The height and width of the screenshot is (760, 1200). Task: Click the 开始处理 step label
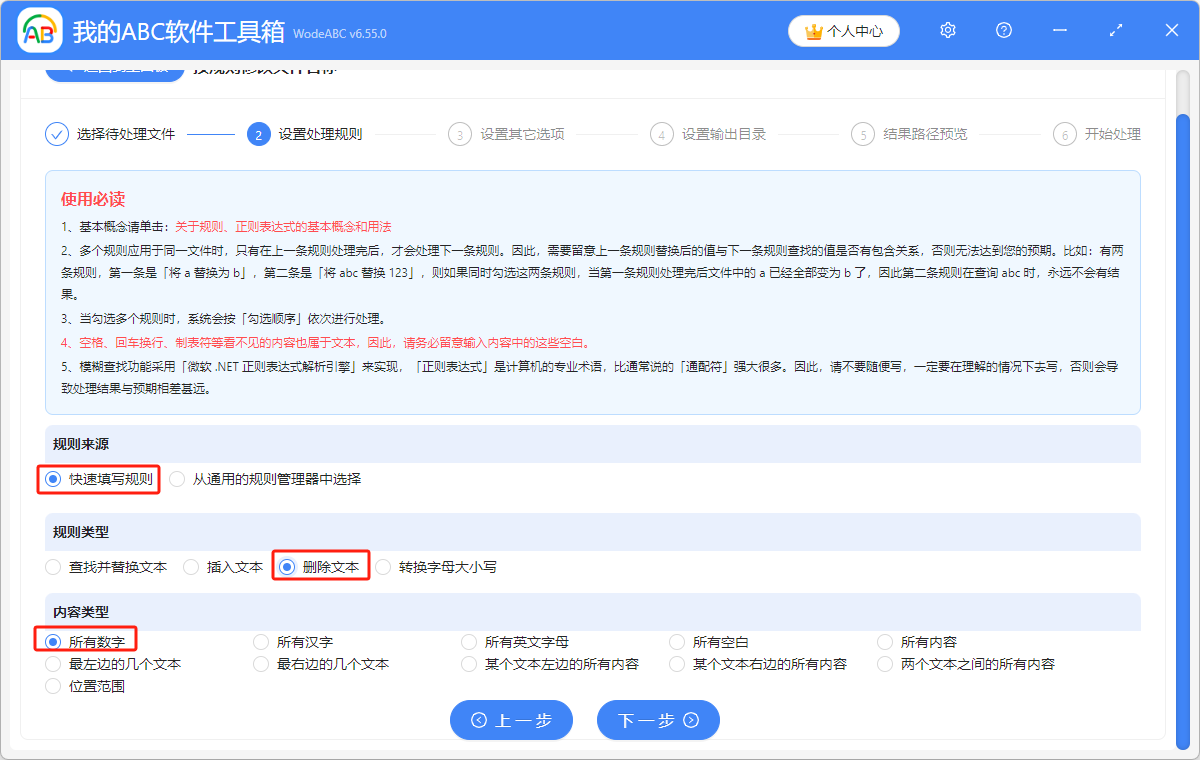click(x=1110, y=133)
